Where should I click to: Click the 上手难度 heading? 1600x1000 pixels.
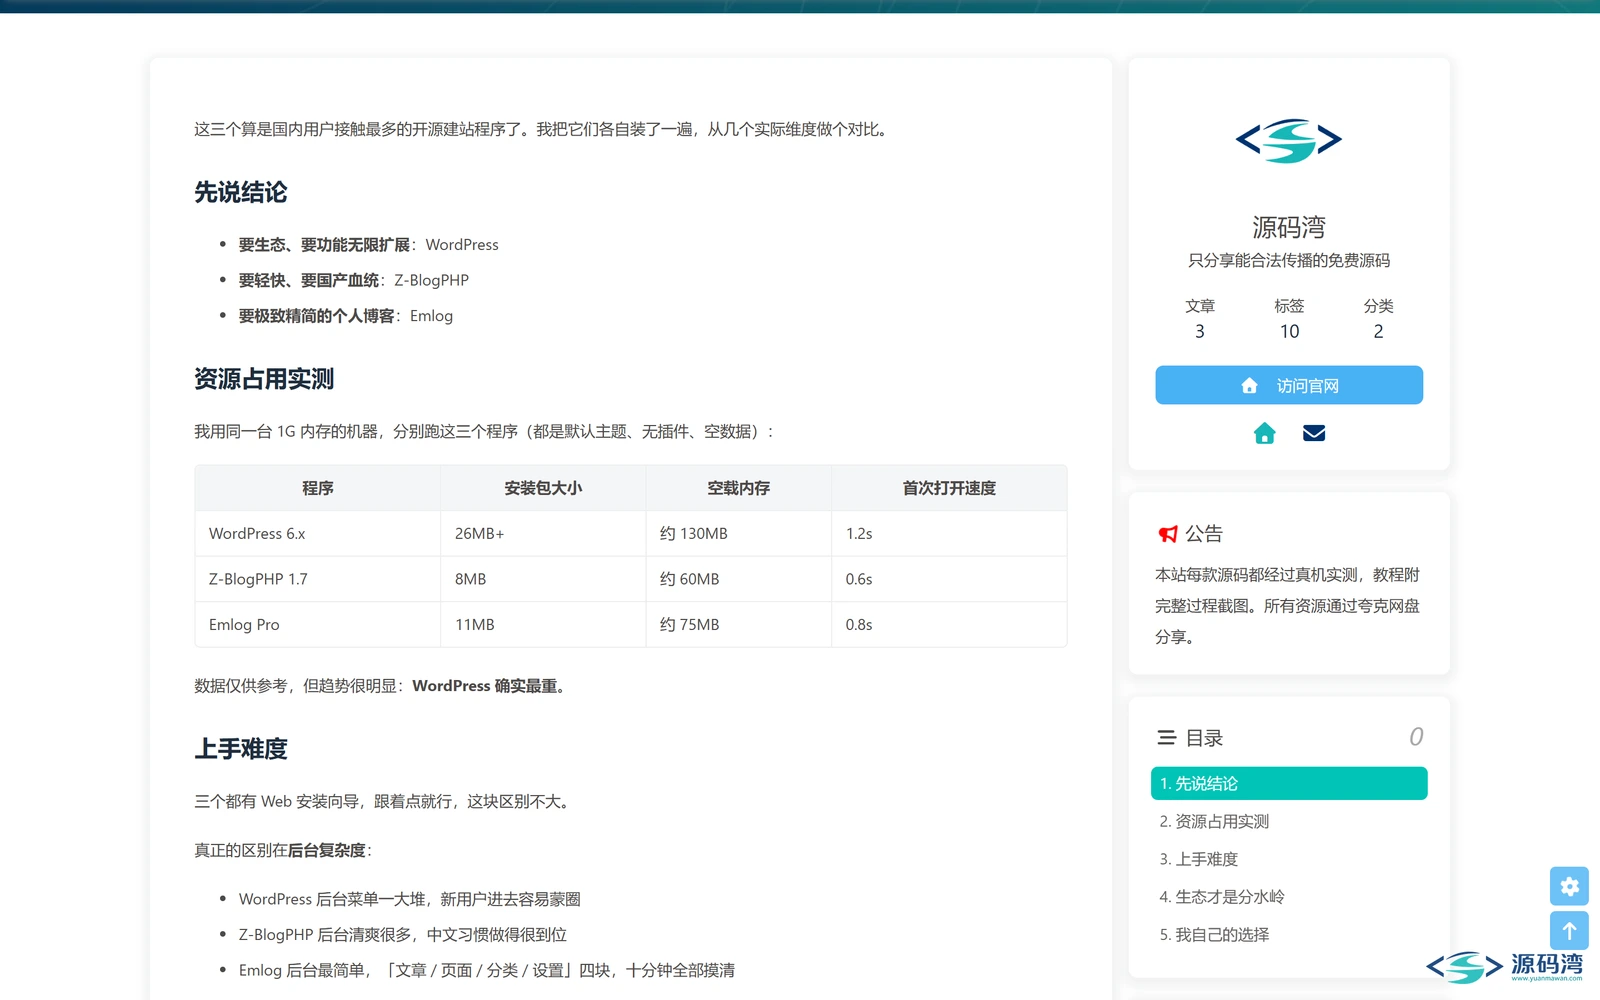coord(241,749)
